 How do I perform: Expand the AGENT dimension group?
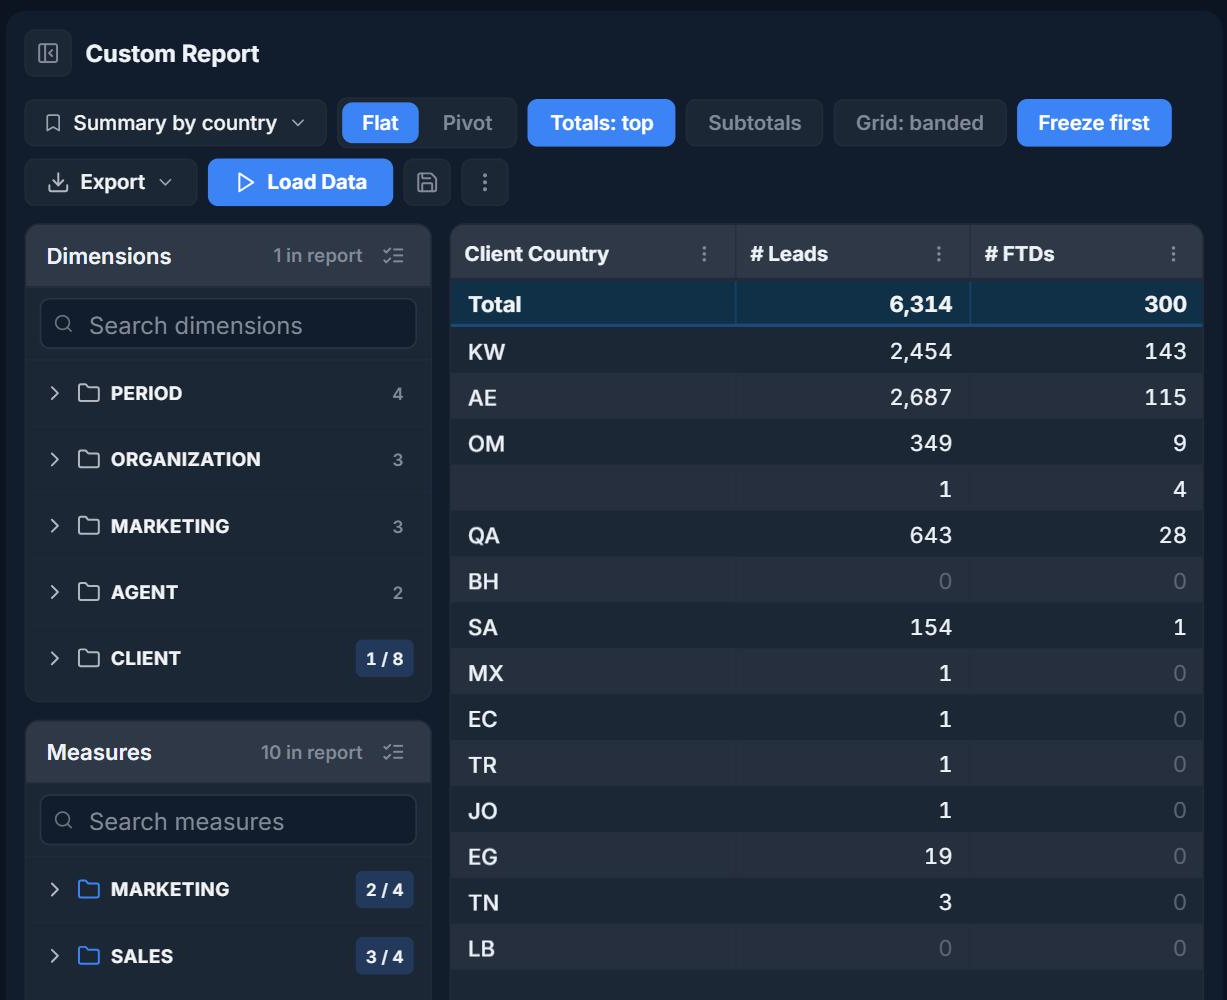coord(55,592)
